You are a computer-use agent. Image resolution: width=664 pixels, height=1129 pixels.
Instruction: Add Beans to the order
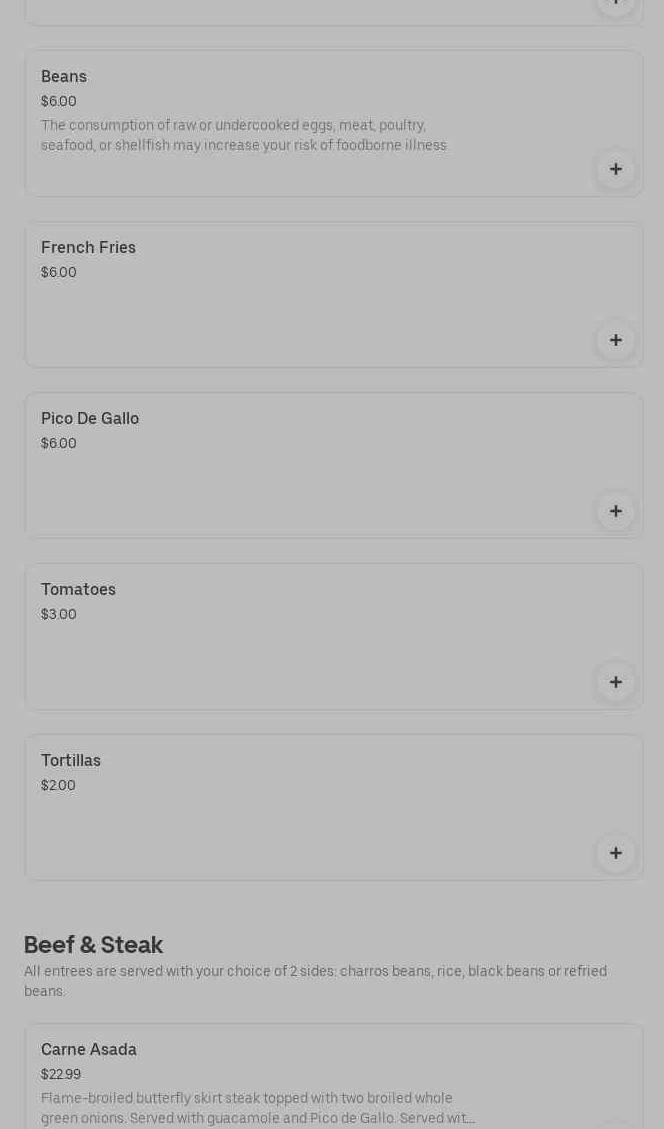coord(615,169)
